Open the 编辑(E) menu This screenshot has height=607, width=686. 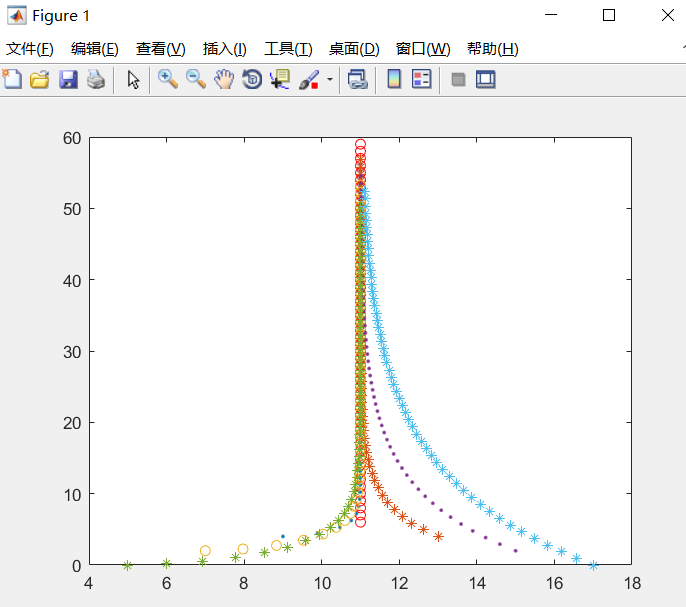[x=94, y=49]
